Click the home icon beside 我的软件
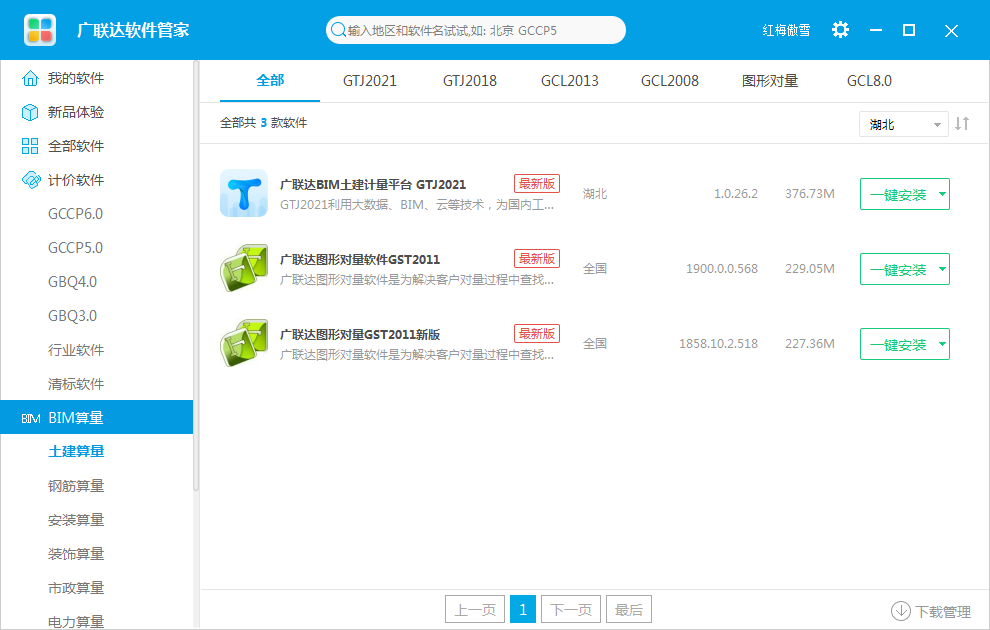This screenshot has height=630, width=990. click(30, 78)
